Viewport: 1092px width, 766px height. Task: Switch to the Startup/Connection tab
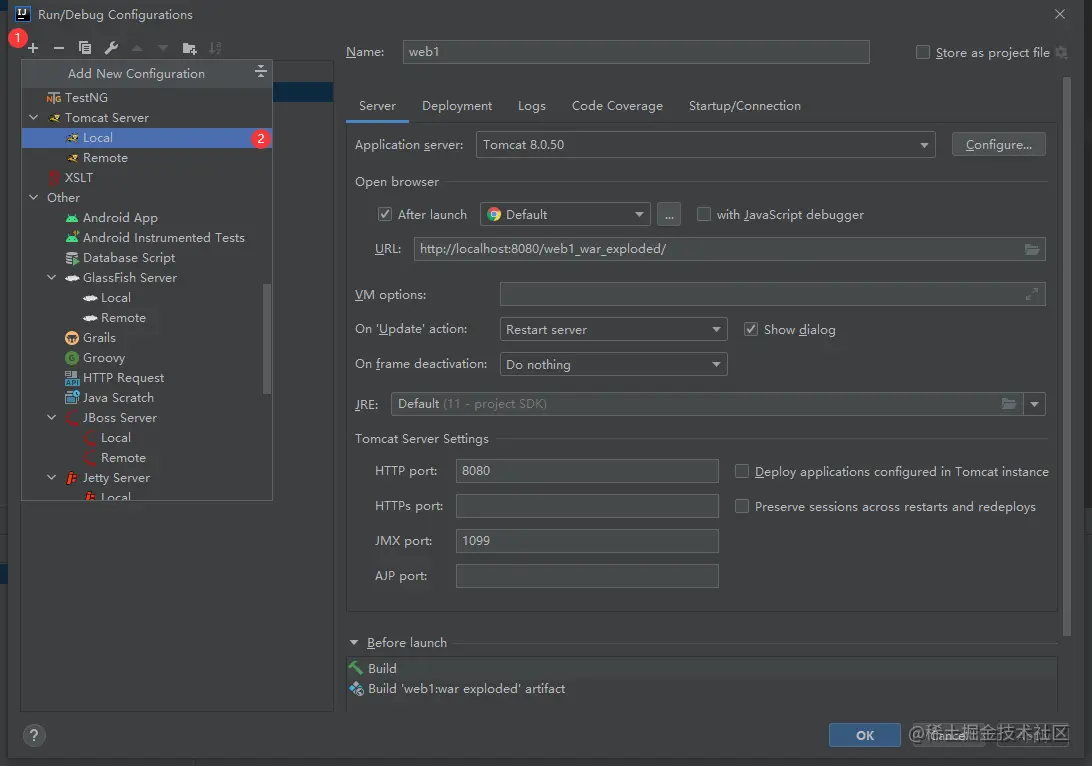pos(744,106)
